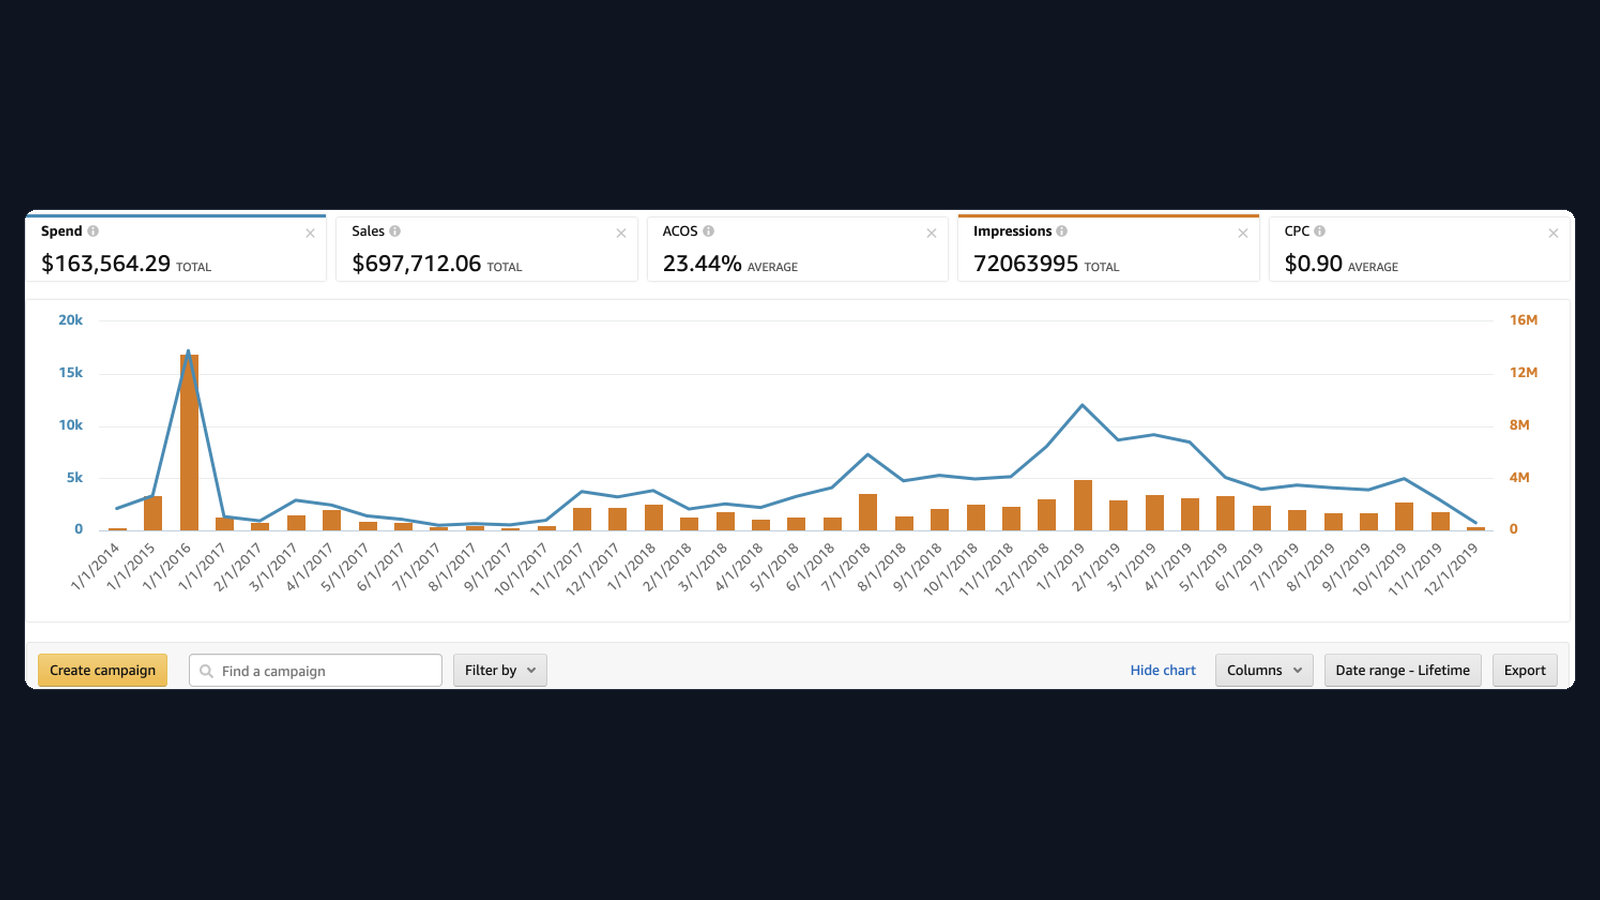Click the Export button
1600x900 pixels.
click(x=1525, y=670)
